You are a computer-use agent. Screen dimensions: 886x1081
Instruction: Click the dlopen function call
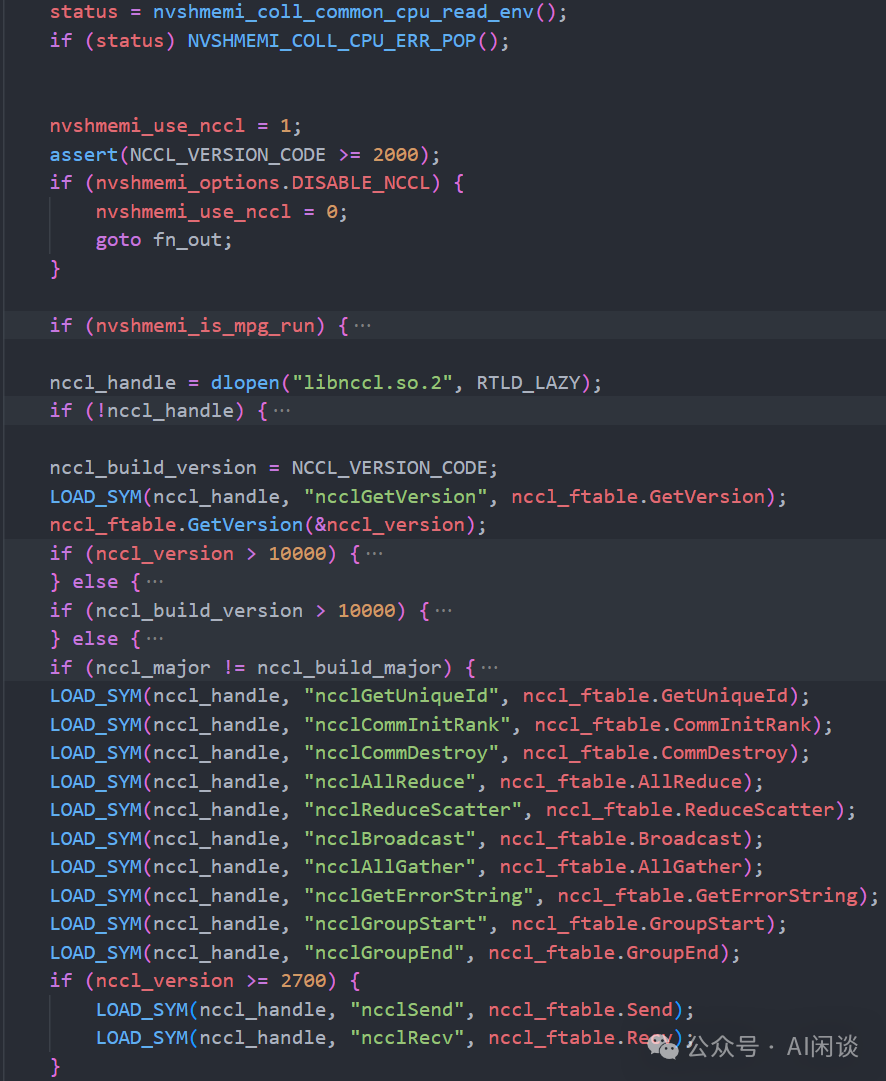[x=245, y=383]
